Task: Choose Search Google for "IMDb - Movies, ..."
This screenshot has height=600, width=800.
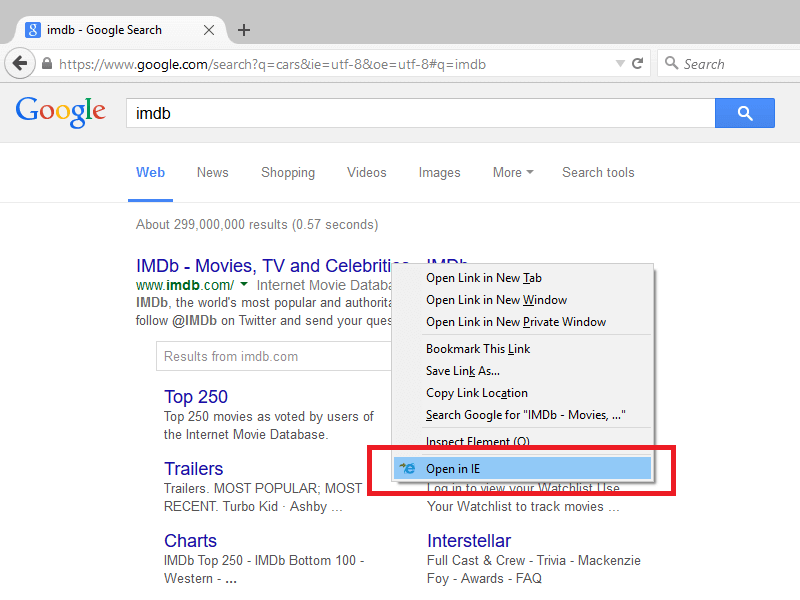Action: pyautogui.click(x=523, y=415)
